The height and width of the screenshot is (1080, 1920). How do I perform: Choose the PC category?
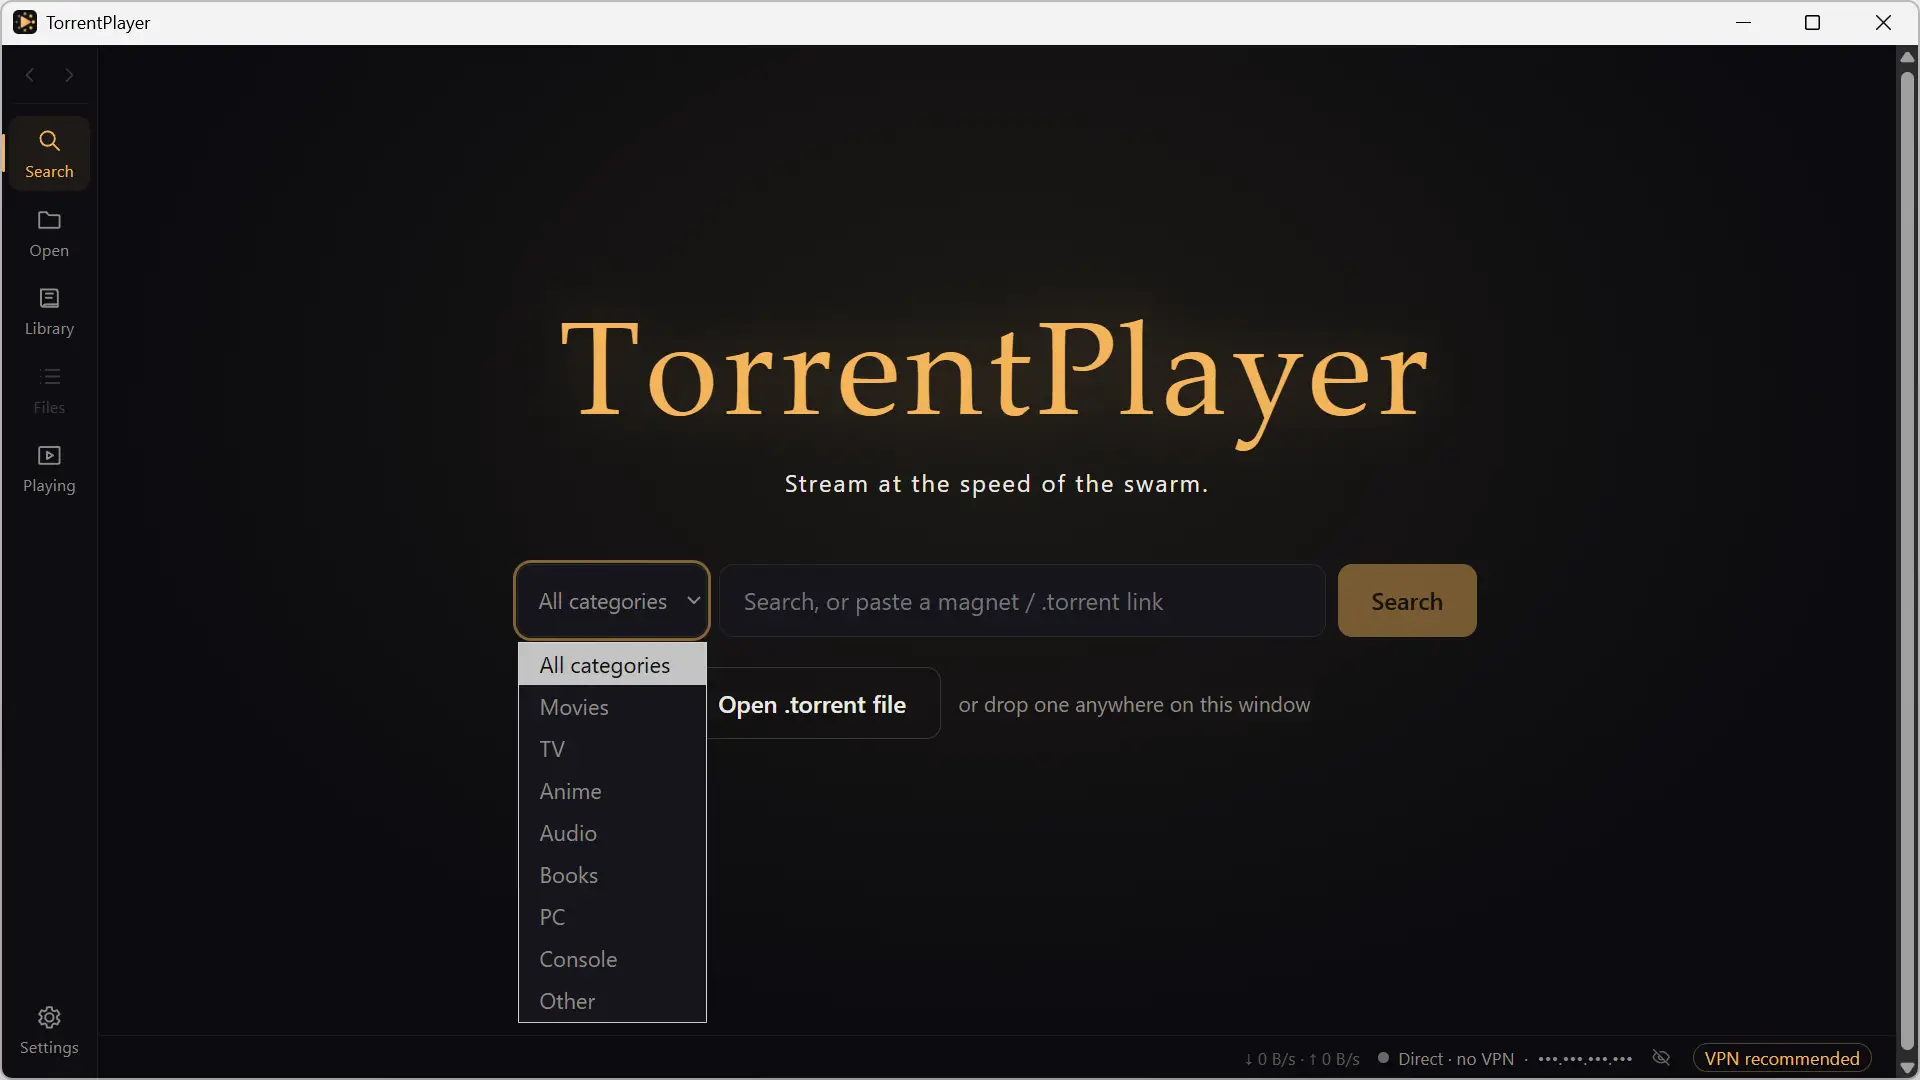pyautogui.click(x=612, y=917)
